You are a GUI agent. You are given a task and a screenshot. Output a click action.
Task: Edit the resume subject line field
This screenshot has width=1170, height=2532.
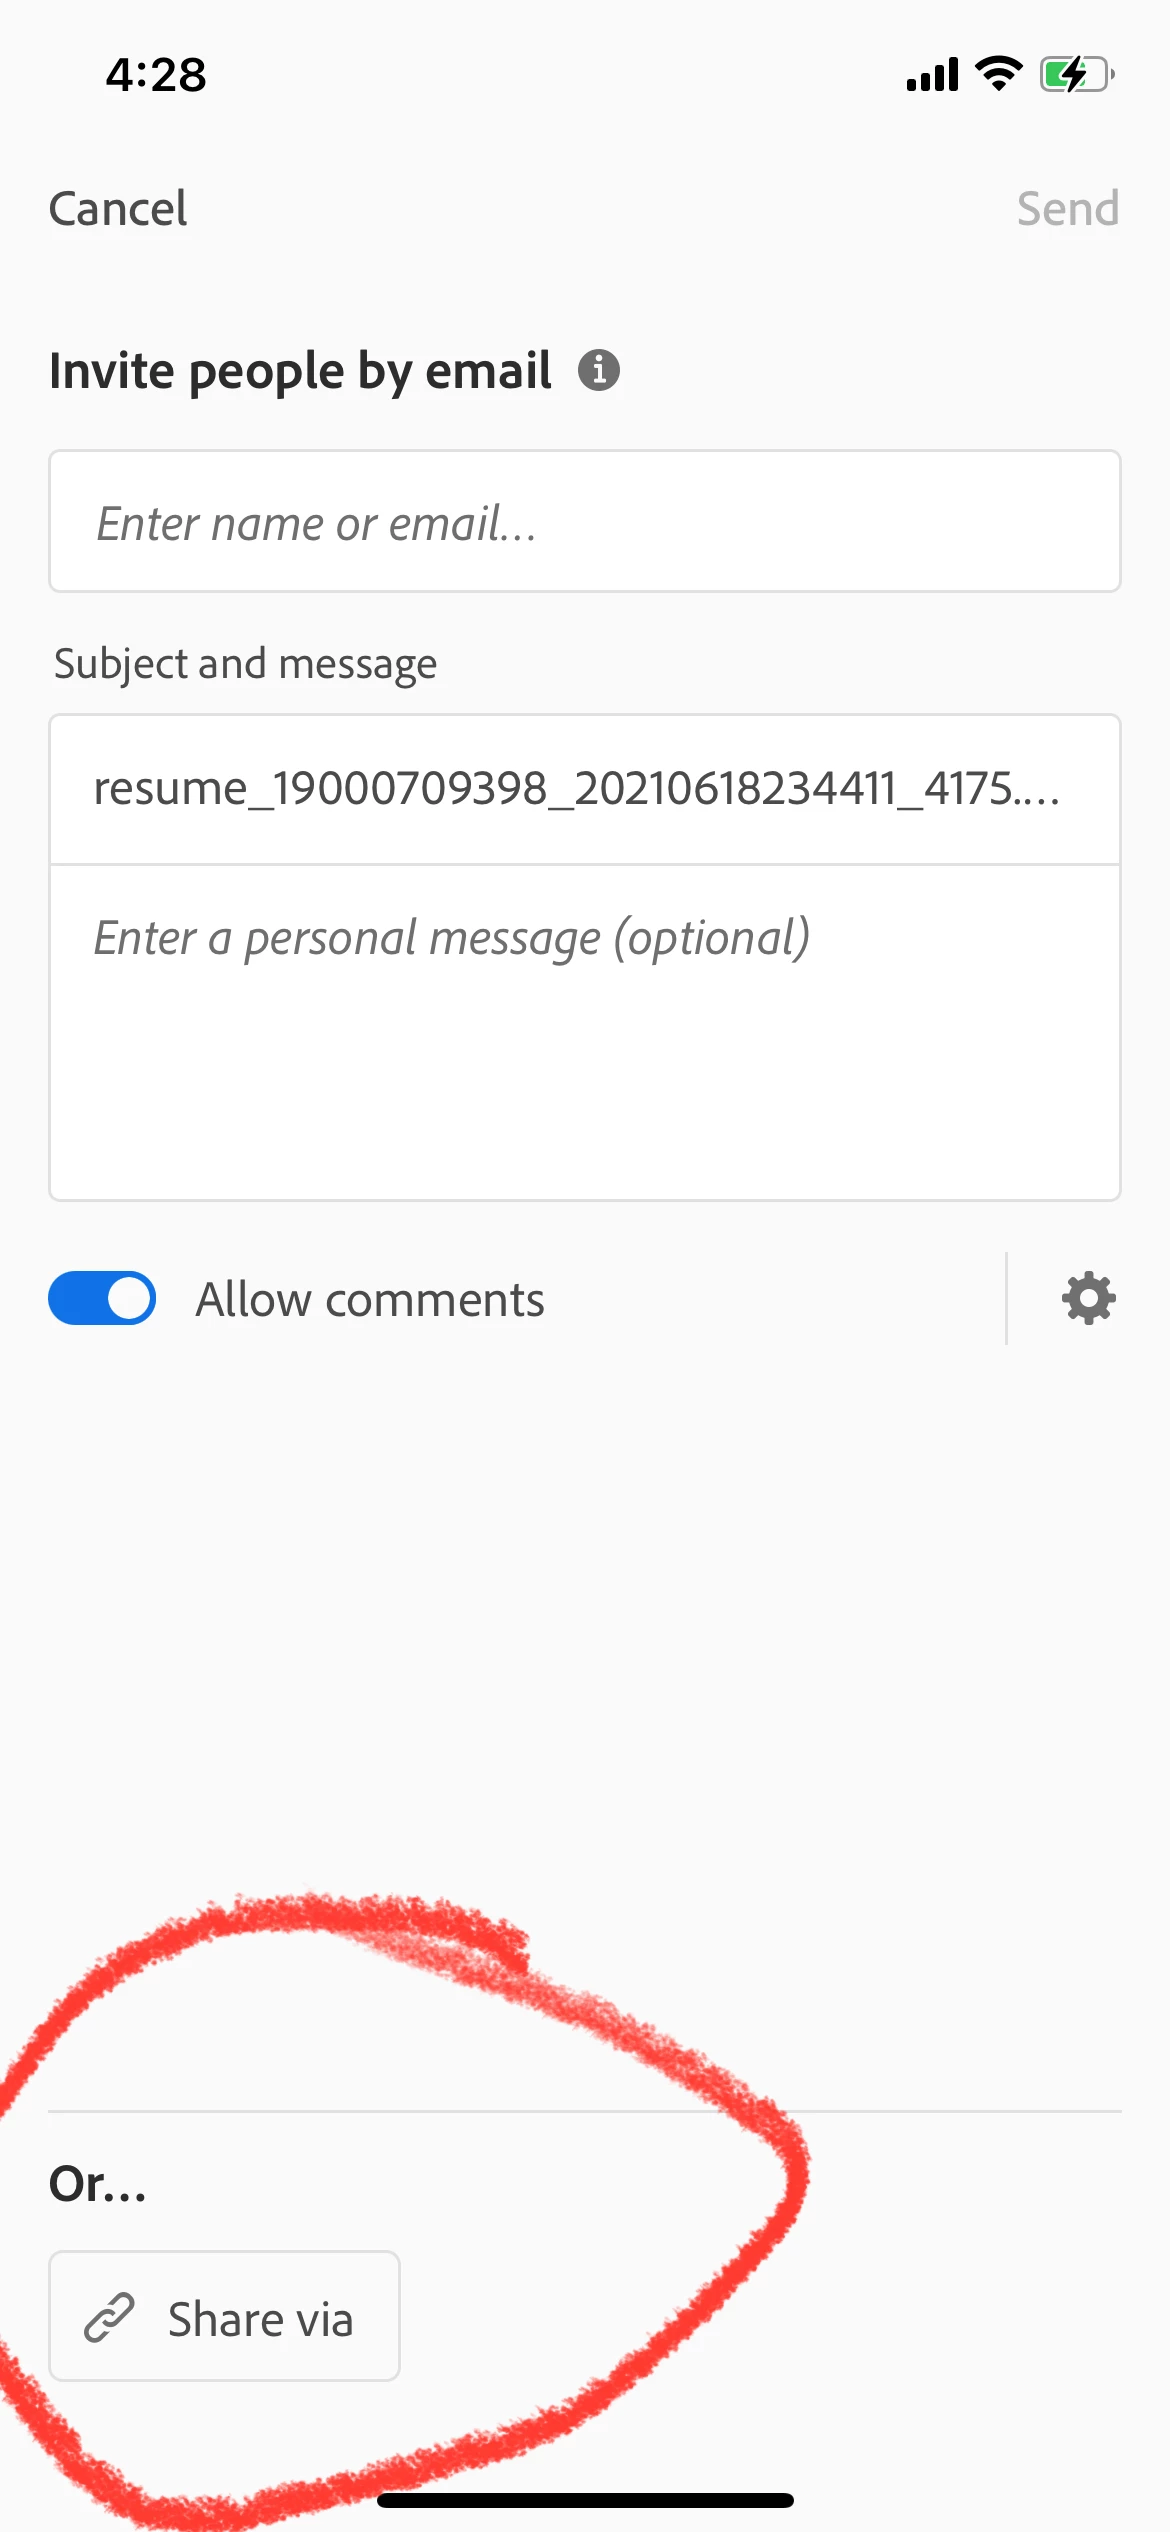[x=585, y=789]
